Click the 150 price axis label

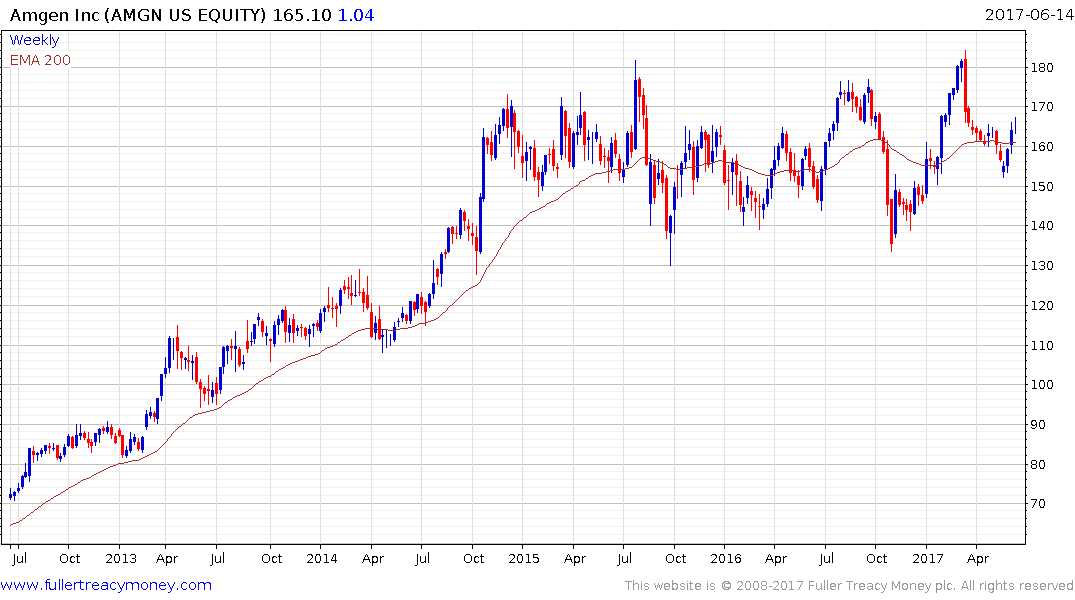(x=1042, y=187)
